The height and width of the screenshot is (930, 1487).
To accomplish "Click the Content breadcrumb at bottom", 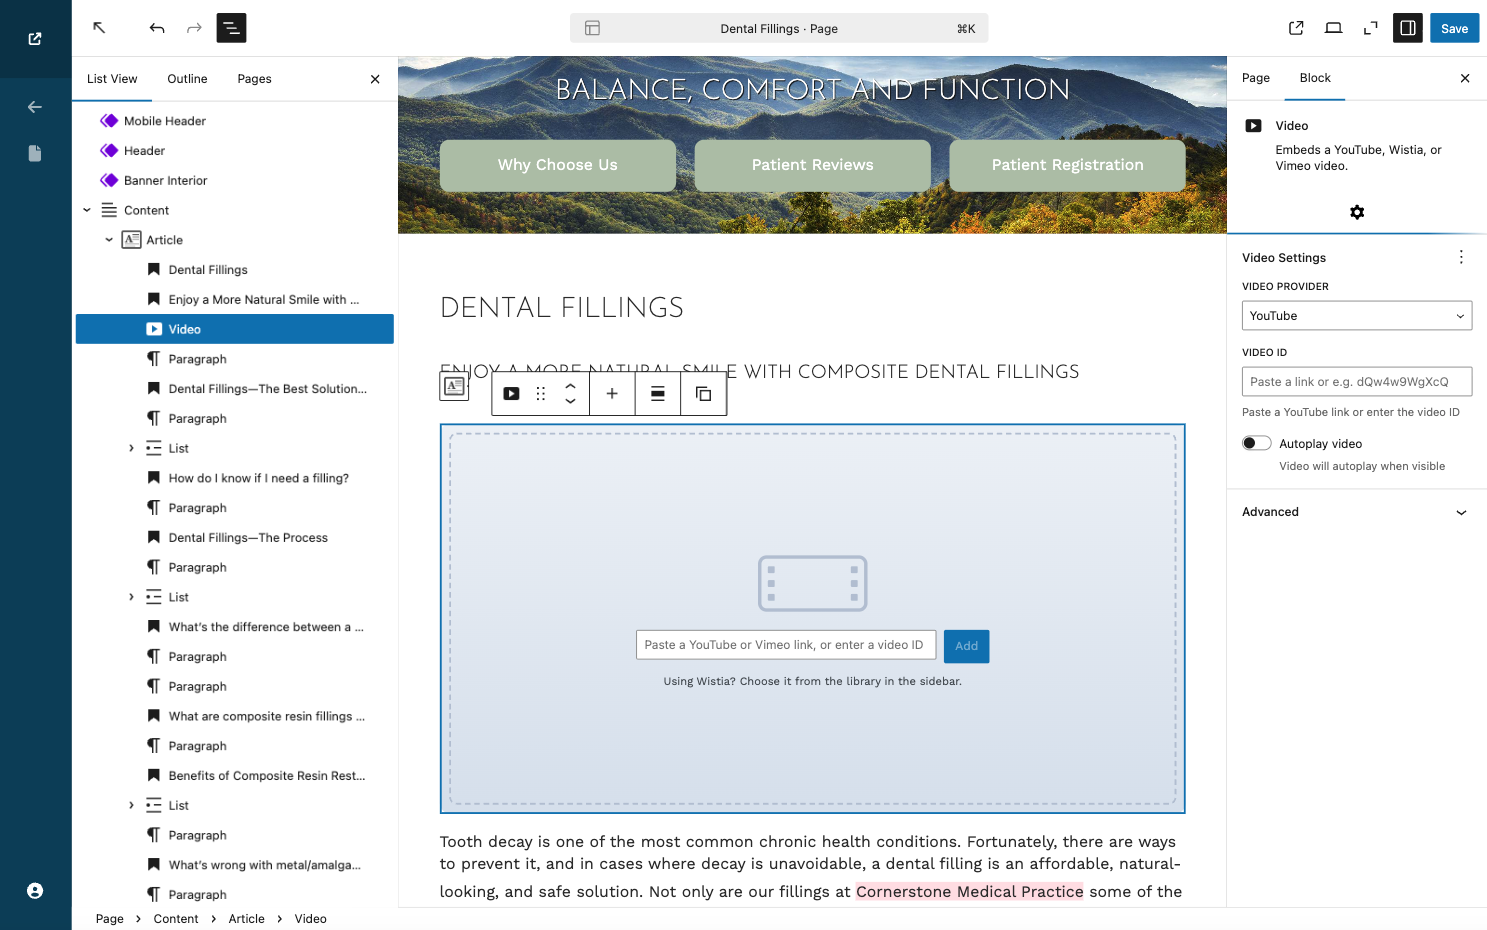I will click(x=176, y=919).
